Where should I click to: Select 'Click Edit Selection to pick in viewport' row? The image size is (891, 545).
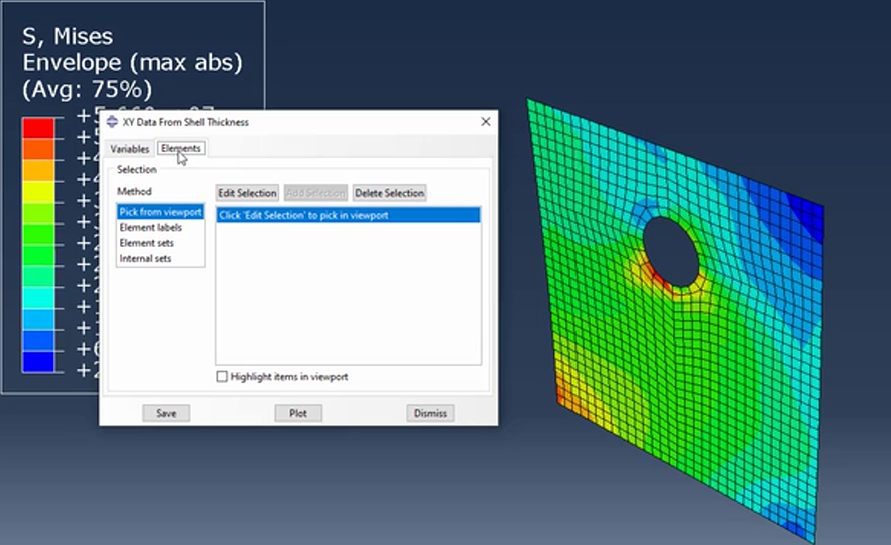(x=348, y=215)
